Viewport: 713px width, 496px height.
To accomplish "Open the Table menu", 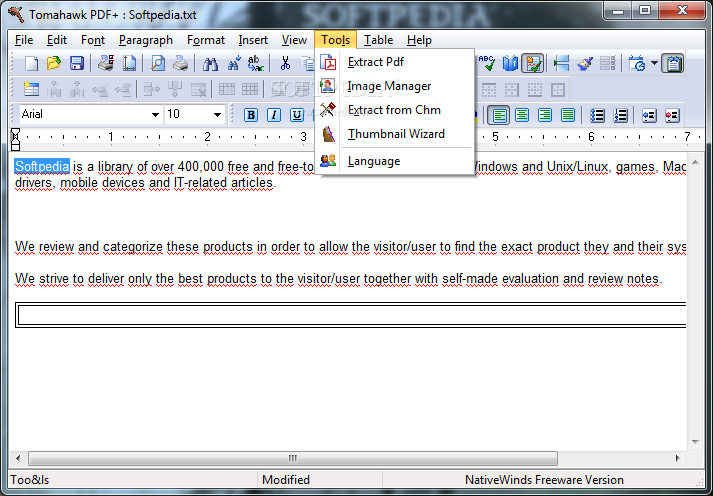I will coord(378,40).
